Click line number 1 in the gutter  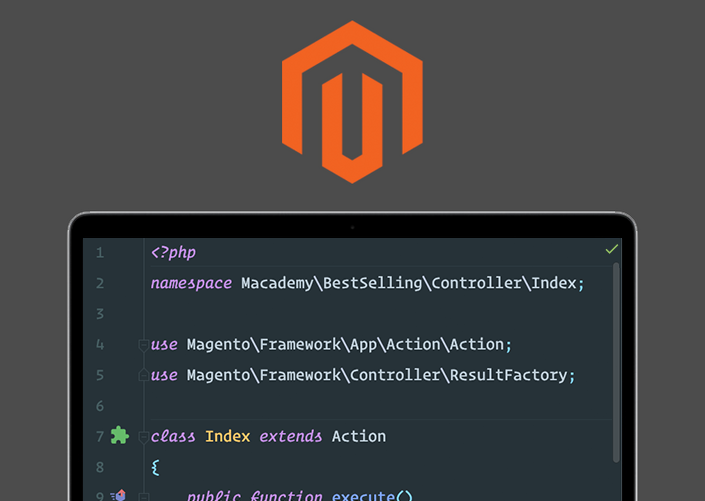click(100, 253)
